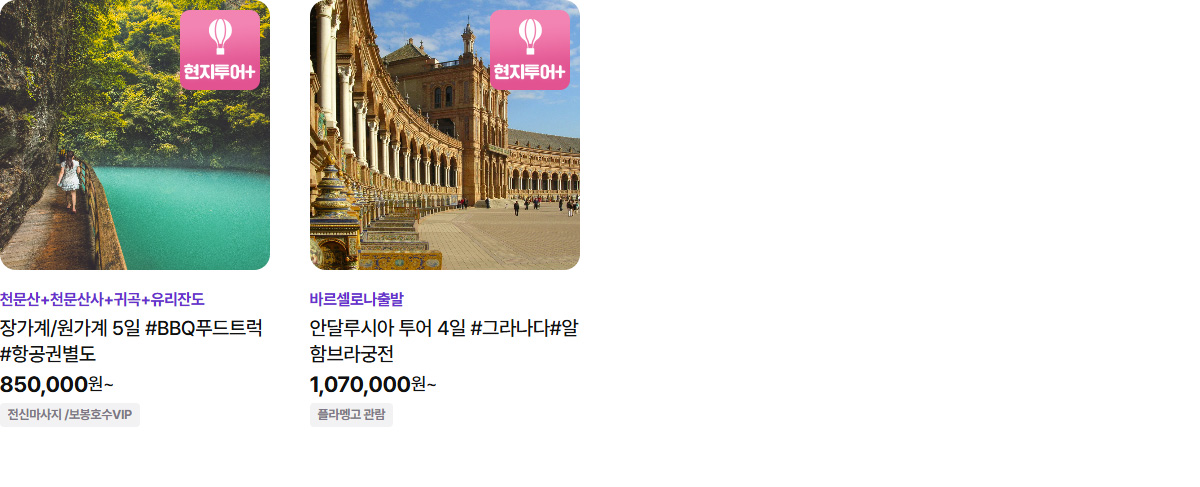Viewport: 1200px width, 487px height.
Task: Click the 천문산+천문산사+귀곡+유리잔도 purple link
Action: pyautogui.click(x=102, y=299)
